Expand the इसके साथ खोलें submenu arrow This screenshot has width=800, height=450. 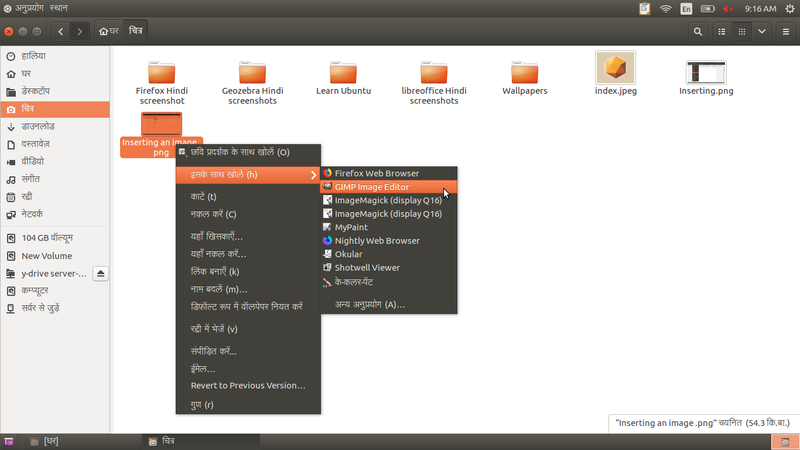click(313, 175)
